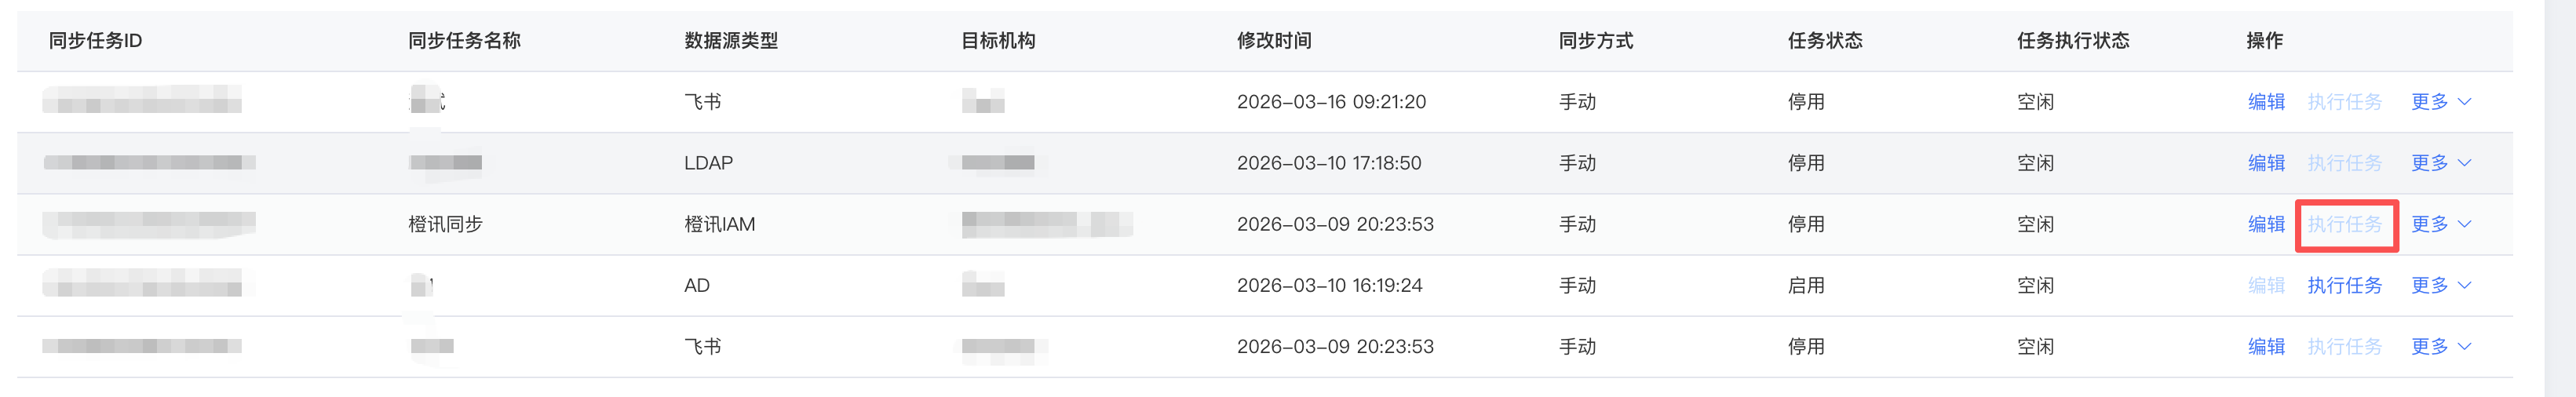Open 更多 menu for the LDAP task
2576x397 pixels.
pos(2440,163)
